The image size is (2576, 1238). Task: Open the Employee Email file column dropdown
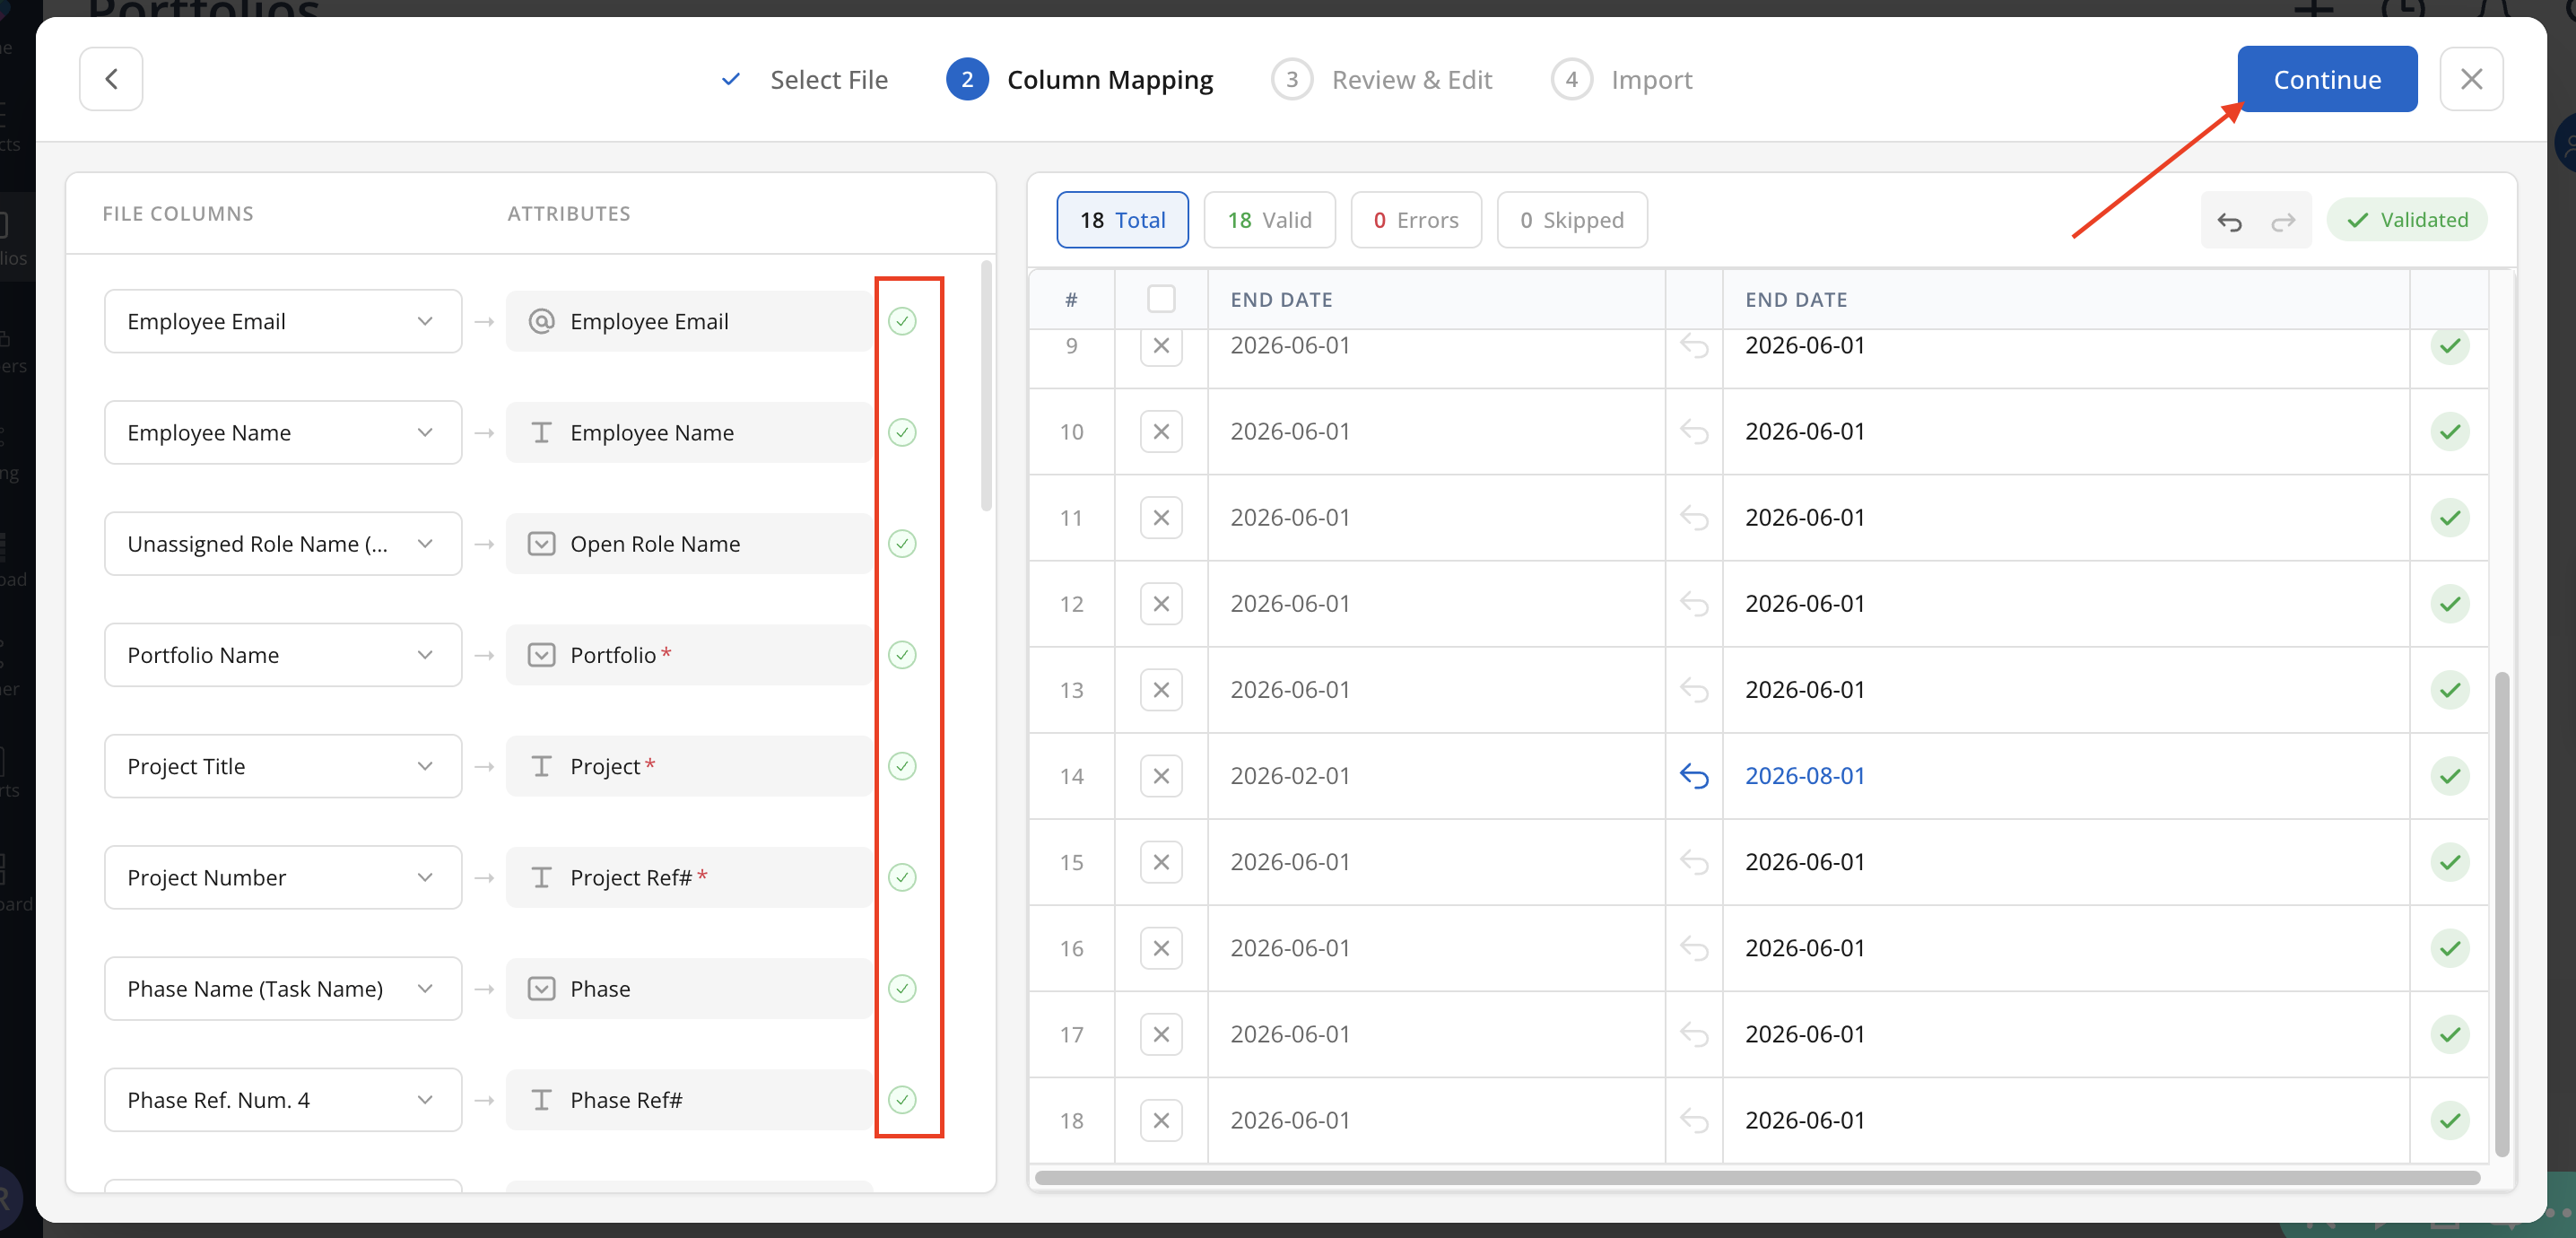pos(283,321)
